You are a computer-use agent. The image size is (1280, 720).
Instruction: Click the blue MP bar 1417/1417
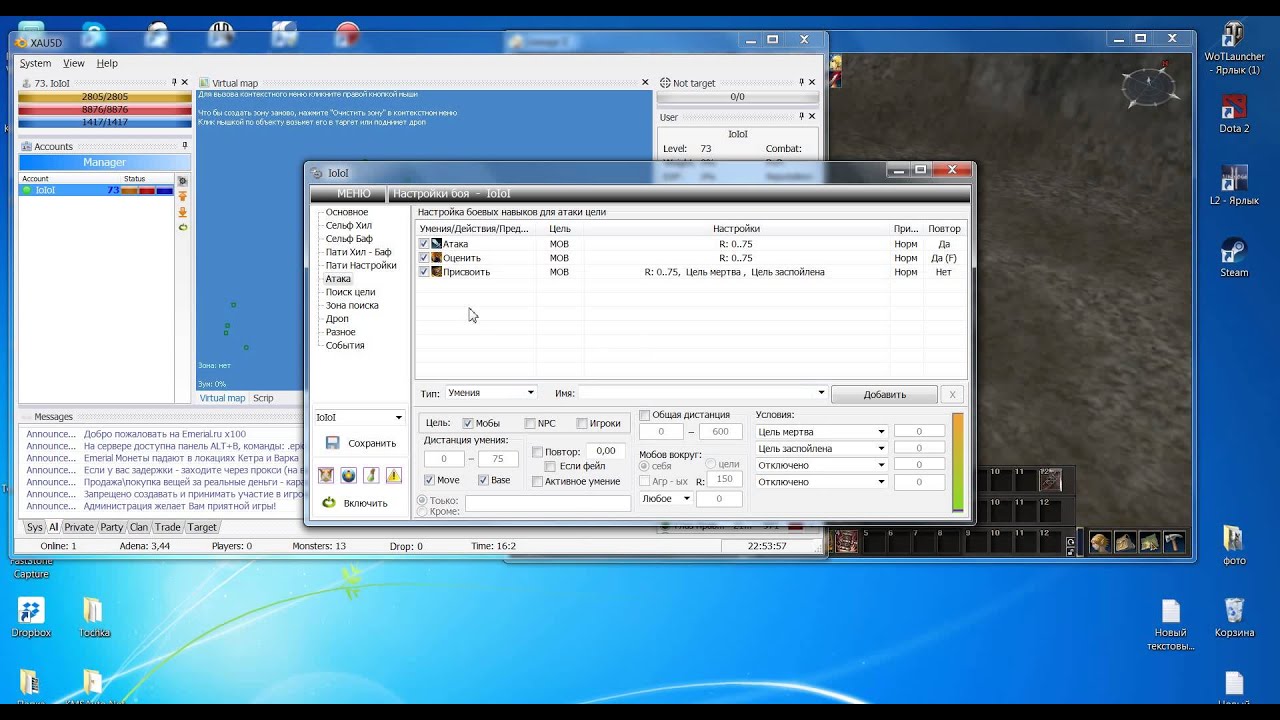pos(105,122)
